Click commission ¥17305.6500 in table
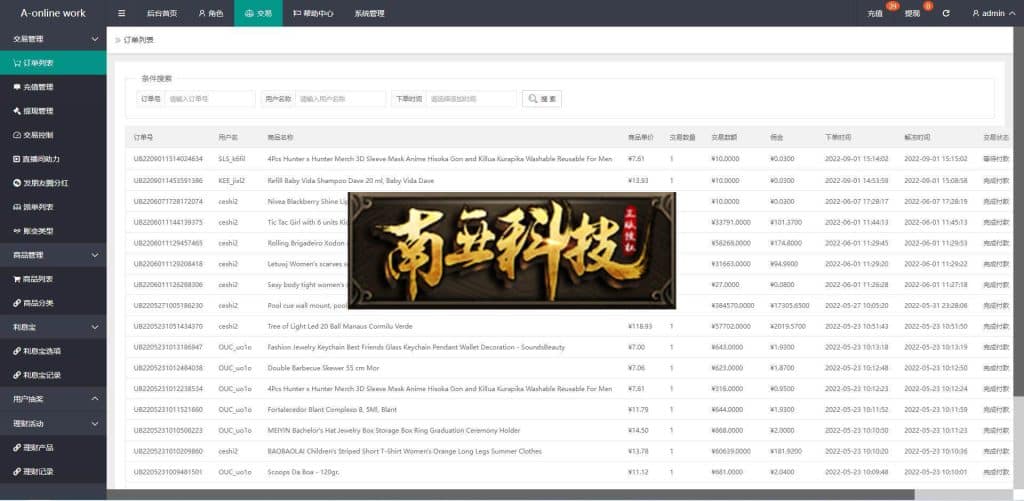This screenshot has height=501, width=1024. click(790, 305)
